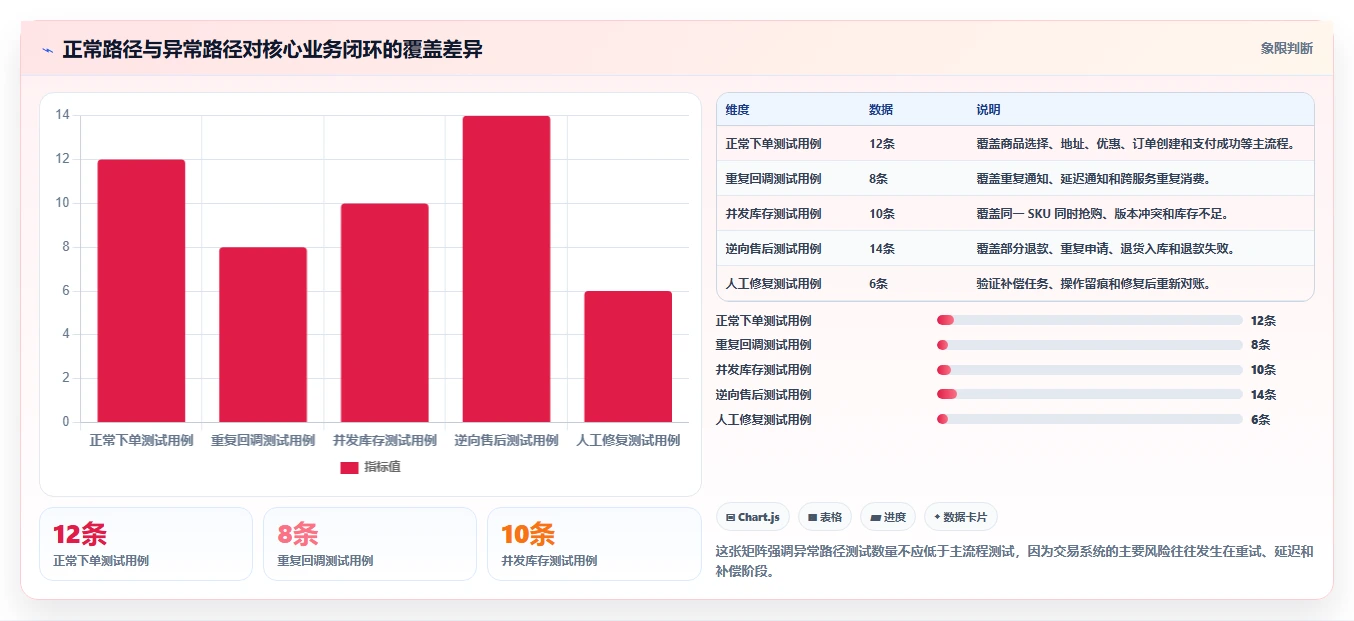This screenshot has height=621, width=1354.
Task: Click the 12条 value beside the progress bar
Action: click(x=1263, y=321)
